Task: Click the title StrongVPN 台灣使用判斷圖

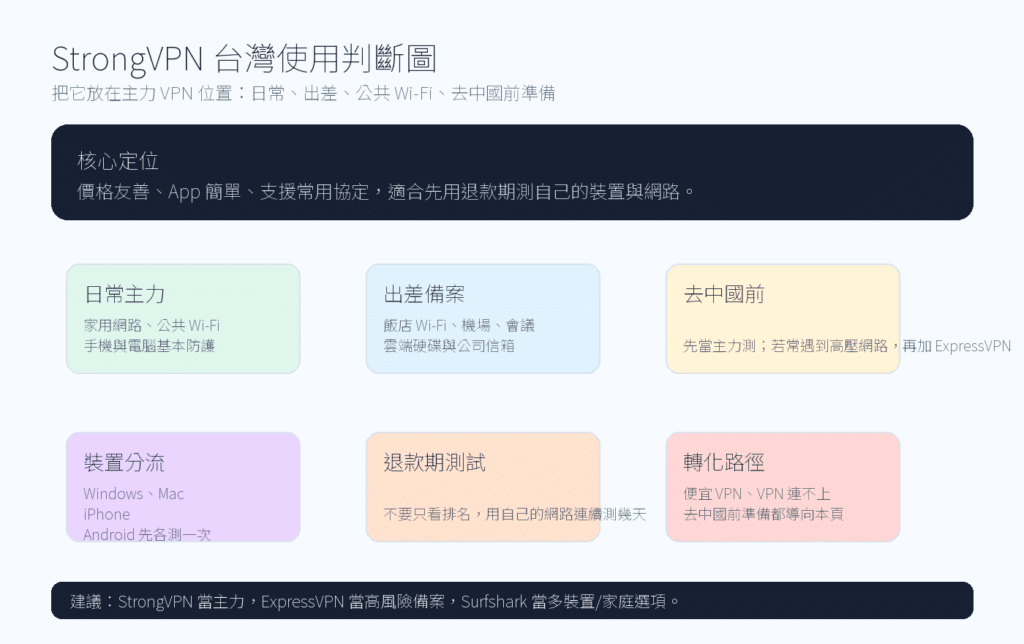Action: click(x=244, y=59)
